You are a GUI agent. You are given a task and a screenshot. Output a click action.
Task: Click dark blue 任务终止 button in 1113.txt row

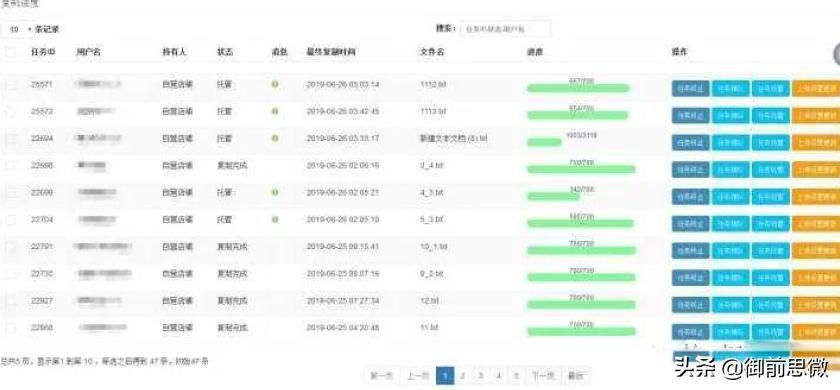click(691, 115)
